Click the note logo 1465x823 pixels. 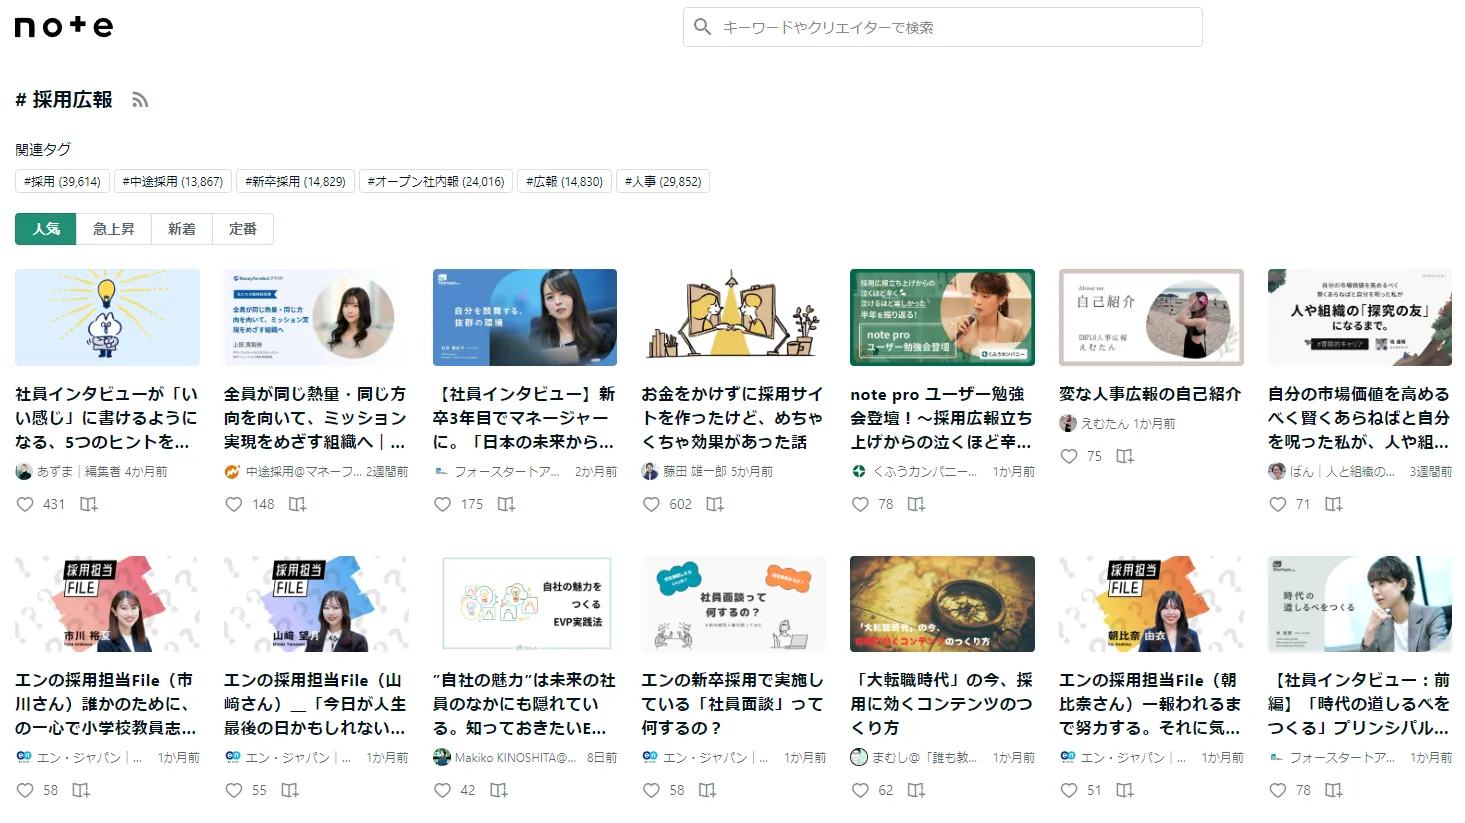64,27
